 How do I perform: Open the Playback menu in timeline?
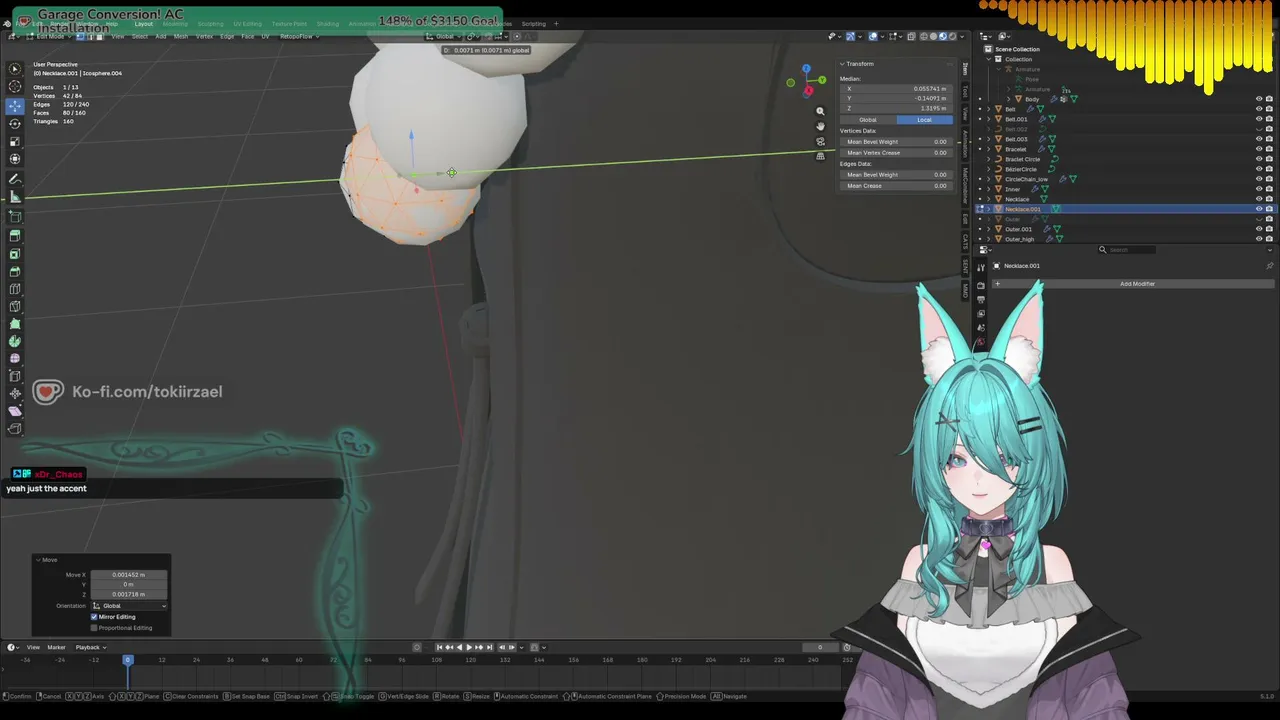[x=89, y=647]
